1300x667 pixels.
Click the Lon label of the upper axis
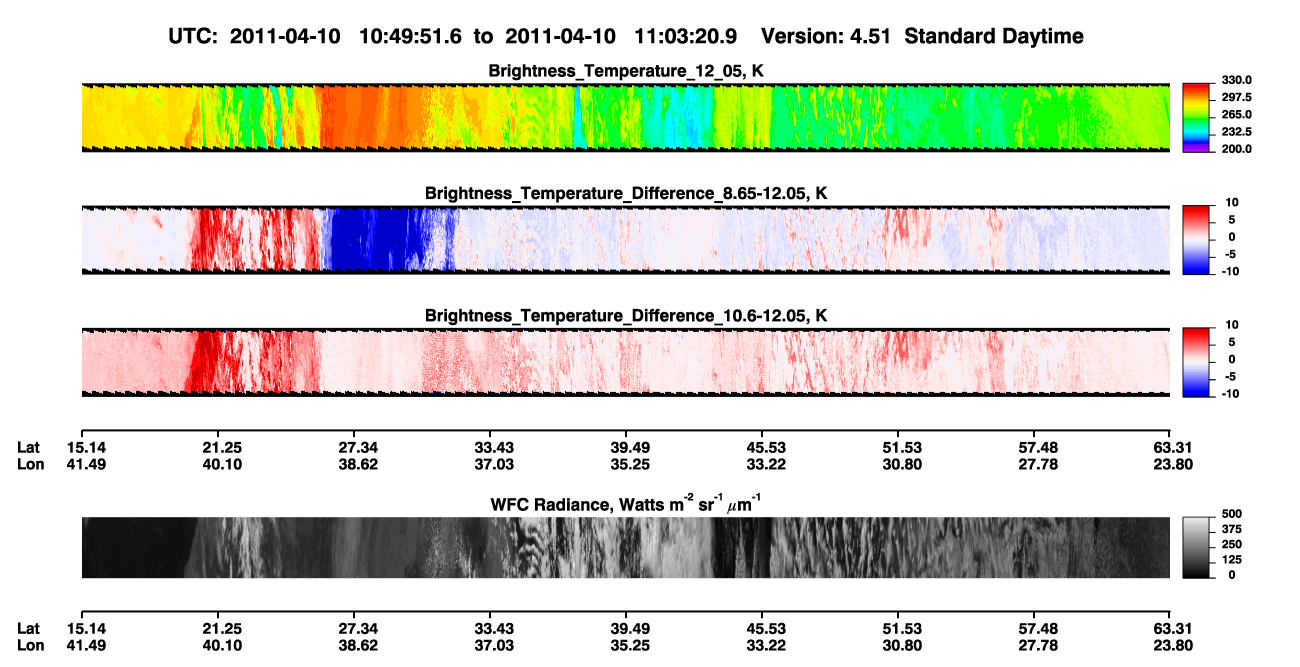(x=30, y=464)
